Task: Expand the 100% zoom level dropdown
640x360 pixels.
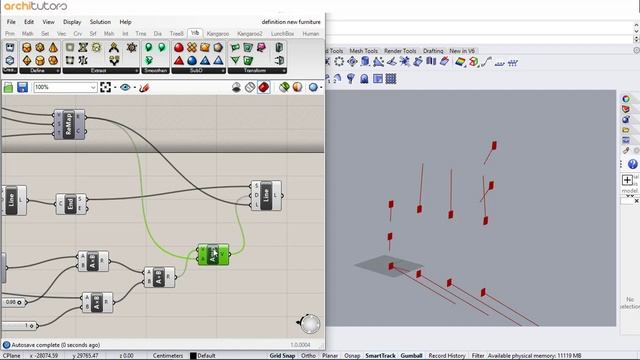Action: pos(93,87)
